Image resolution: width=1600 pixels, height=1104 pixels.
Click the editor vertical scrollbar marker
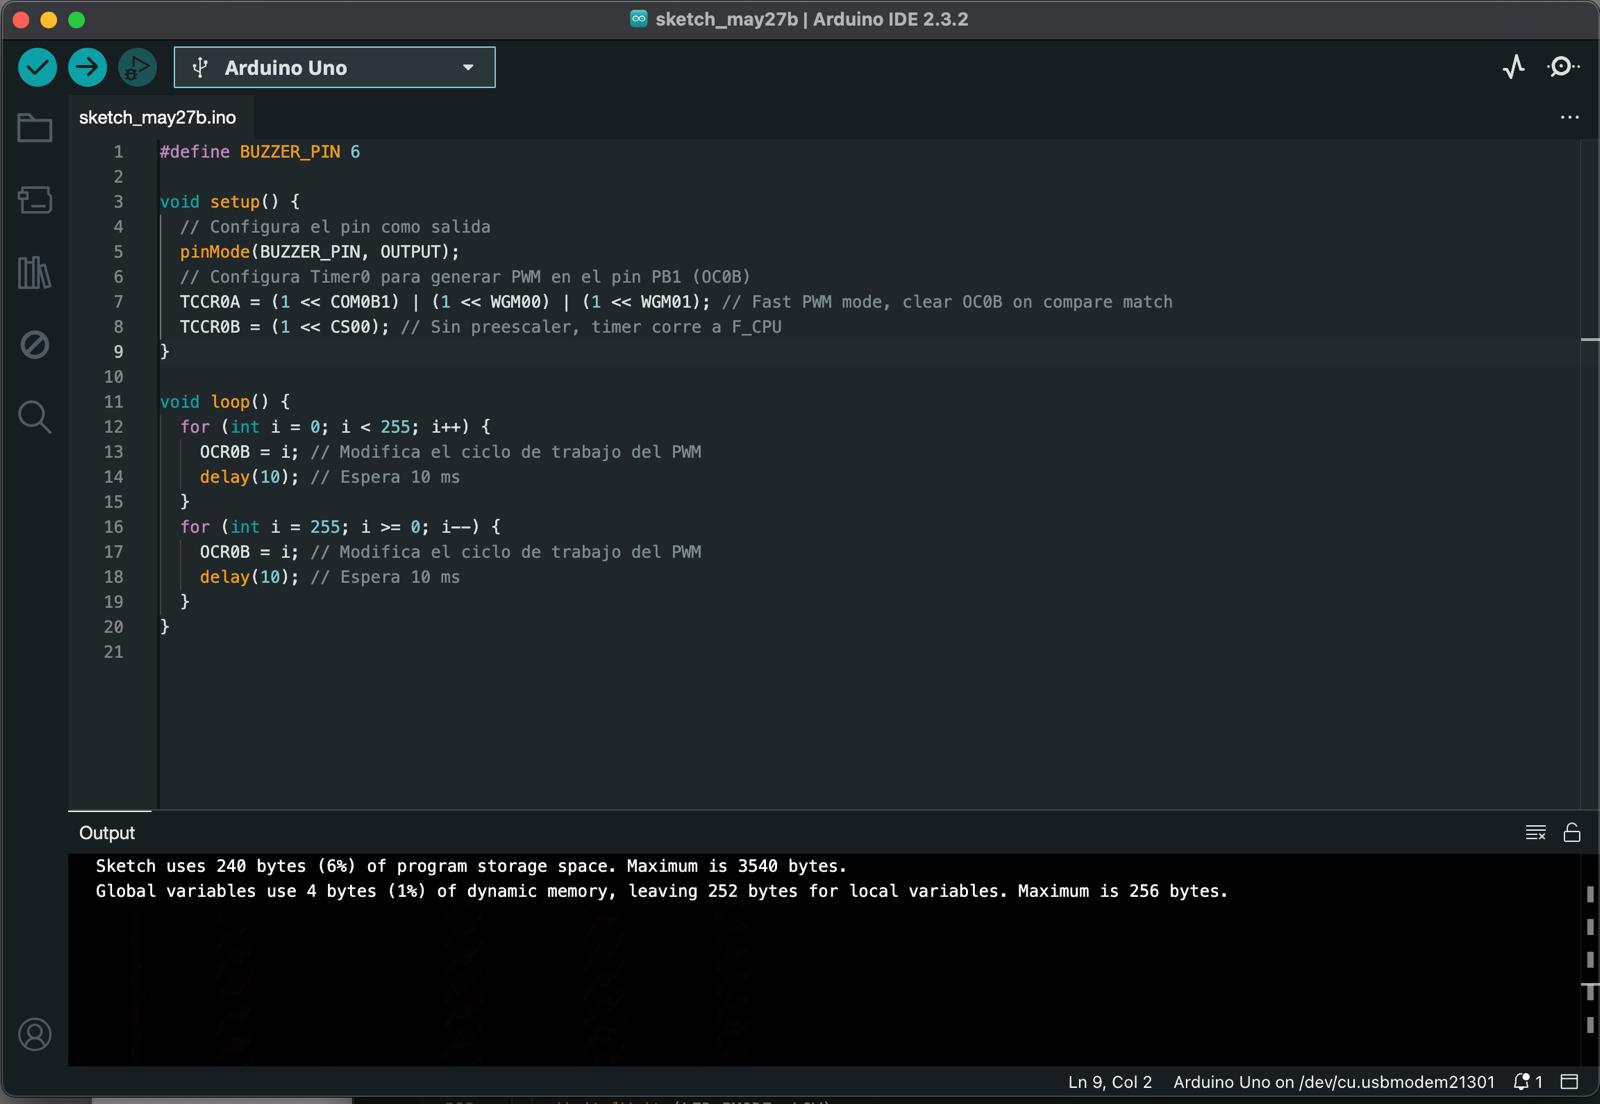1590,340
